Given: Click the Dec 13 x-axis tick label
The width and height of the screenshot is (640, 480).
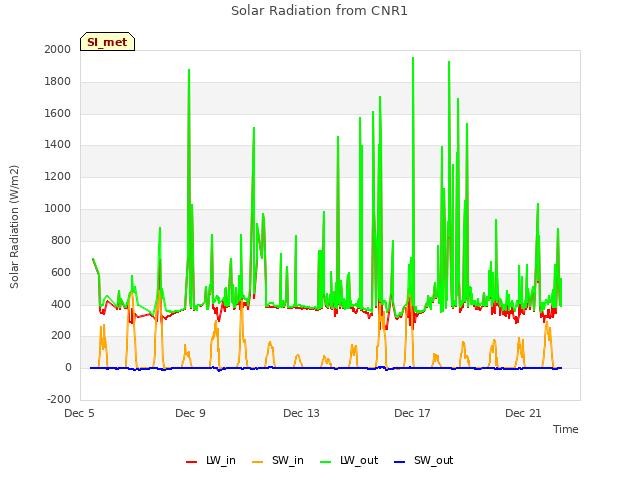Looking at the screenshot, I should [301, 413].
